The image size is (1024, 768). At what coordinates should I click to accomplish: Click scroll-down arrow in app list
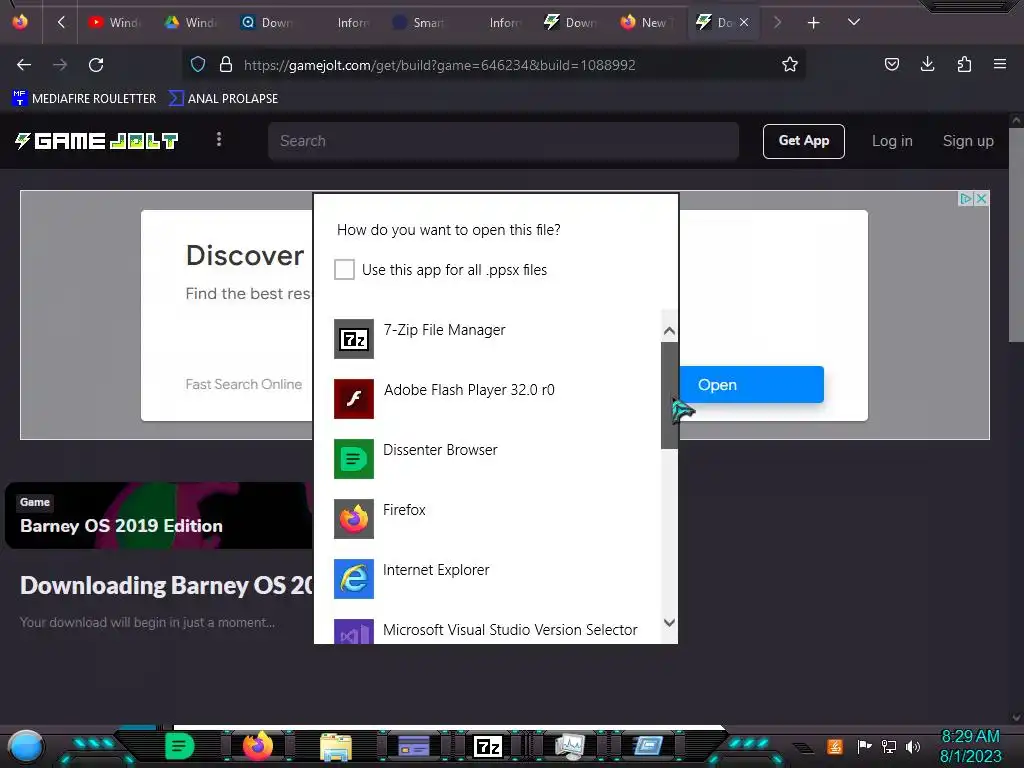(x=669, y=622)
